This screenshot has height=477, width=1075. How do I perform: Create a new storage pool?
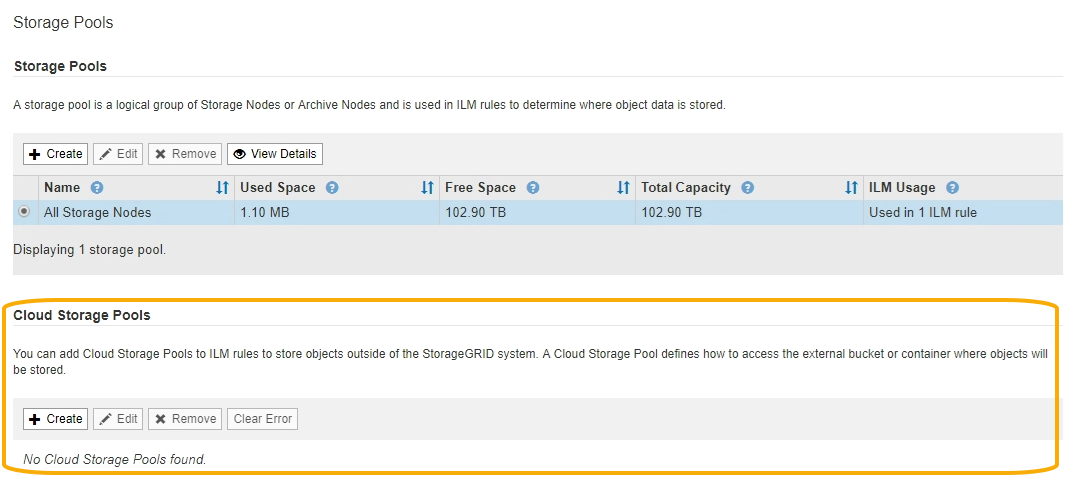click(x=56, y=154)
